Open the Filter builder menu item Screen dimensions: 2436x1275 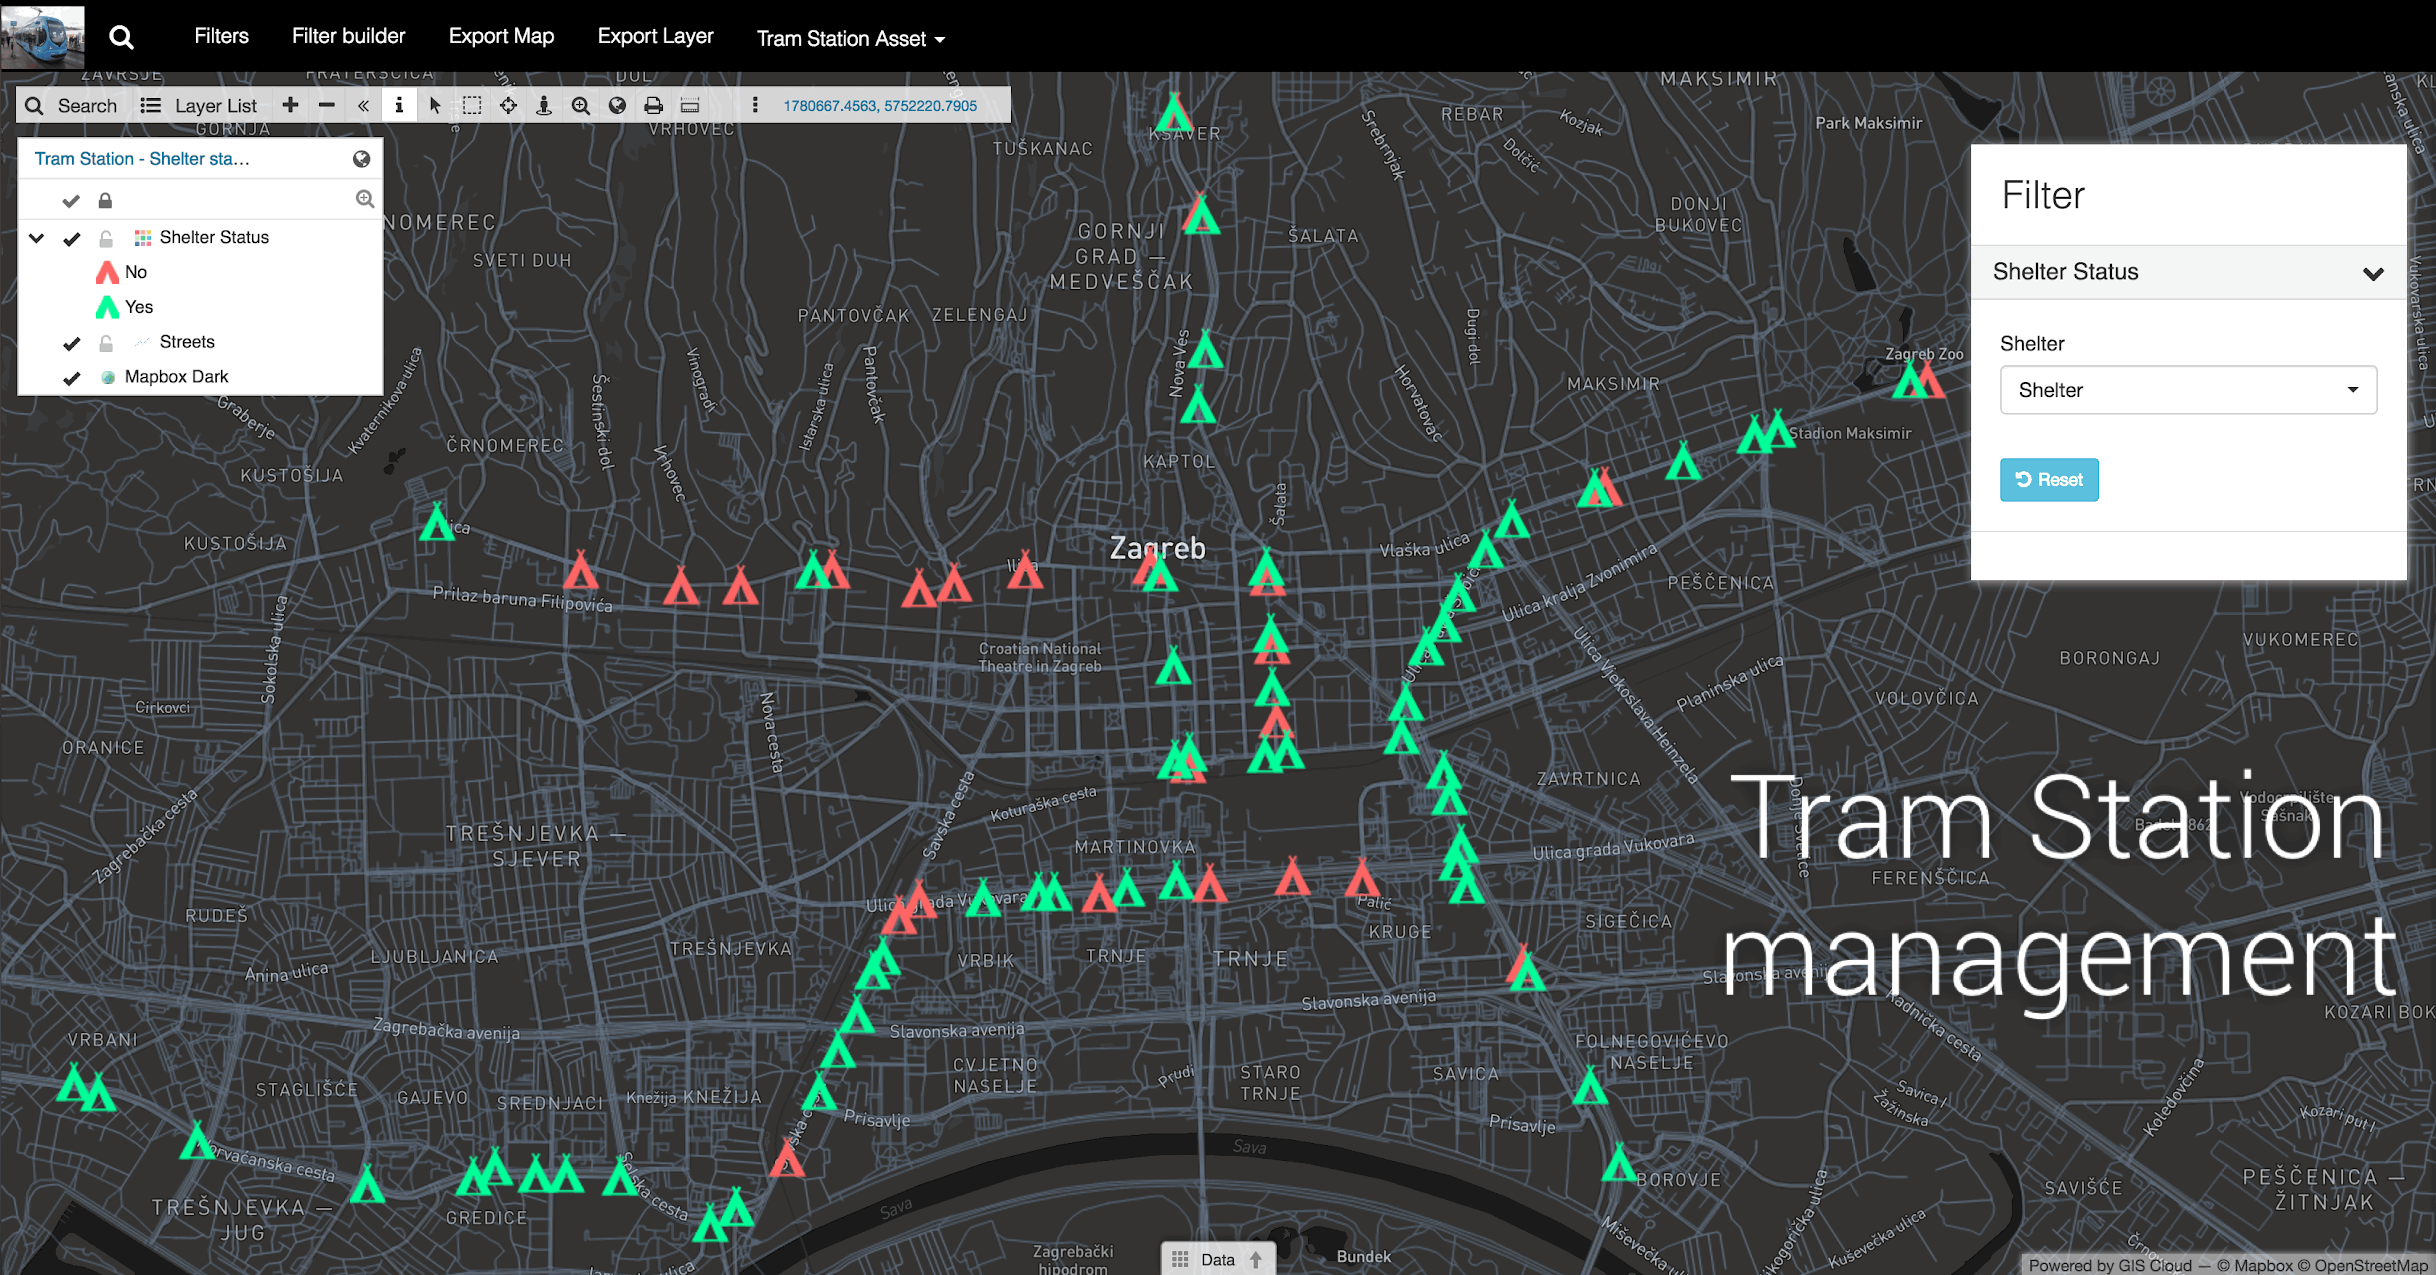pos(348,36)
